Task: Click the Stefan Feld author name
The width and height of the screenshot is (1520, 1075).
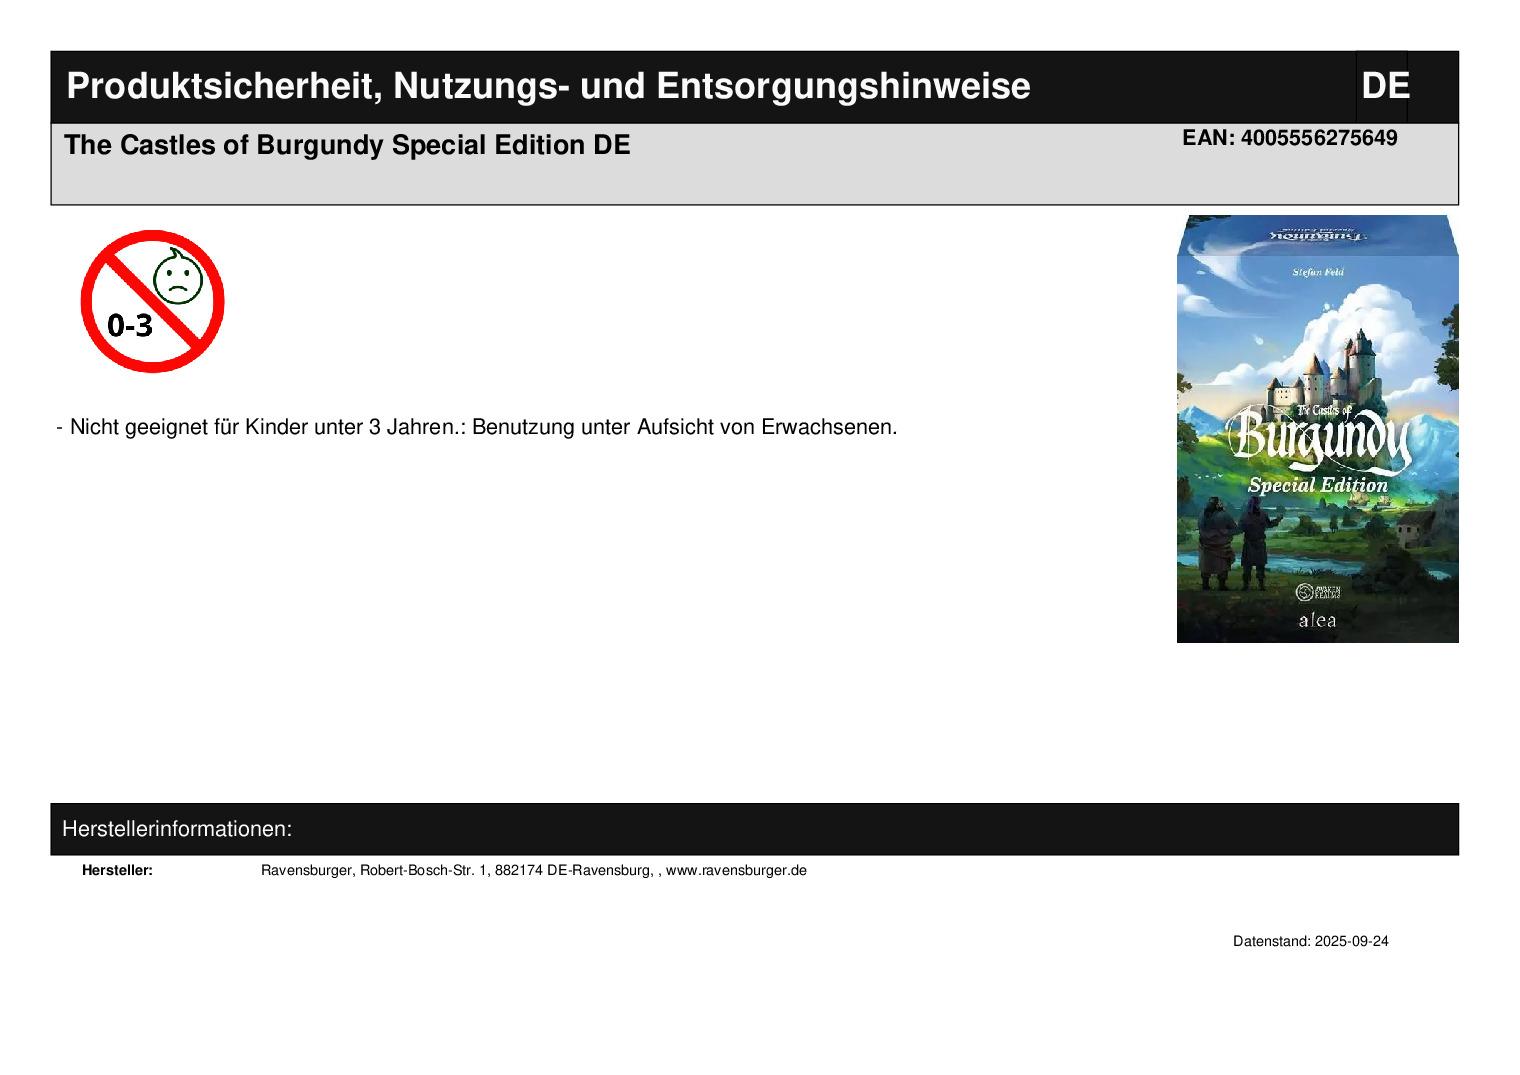Action: [1318, 272]
